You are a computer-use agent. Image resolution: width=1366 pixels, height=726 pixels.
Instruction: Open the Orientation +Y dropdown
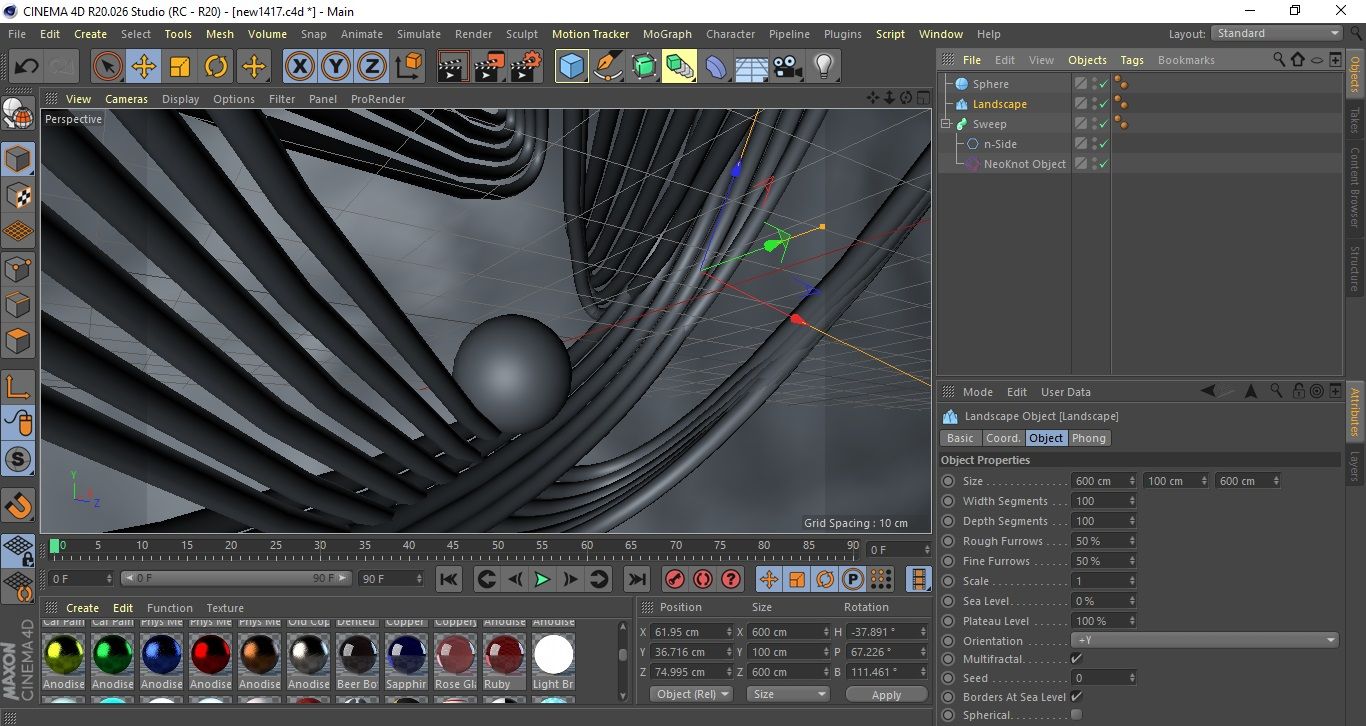[x=1205, y=641]
